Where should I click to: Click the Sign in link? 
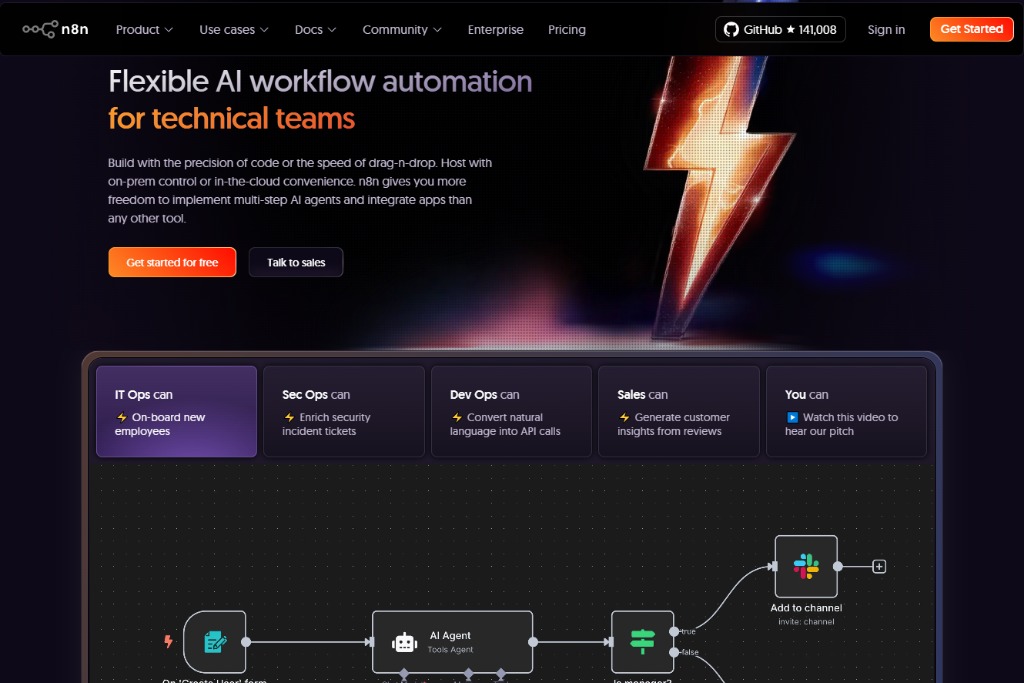click(886, 30)
